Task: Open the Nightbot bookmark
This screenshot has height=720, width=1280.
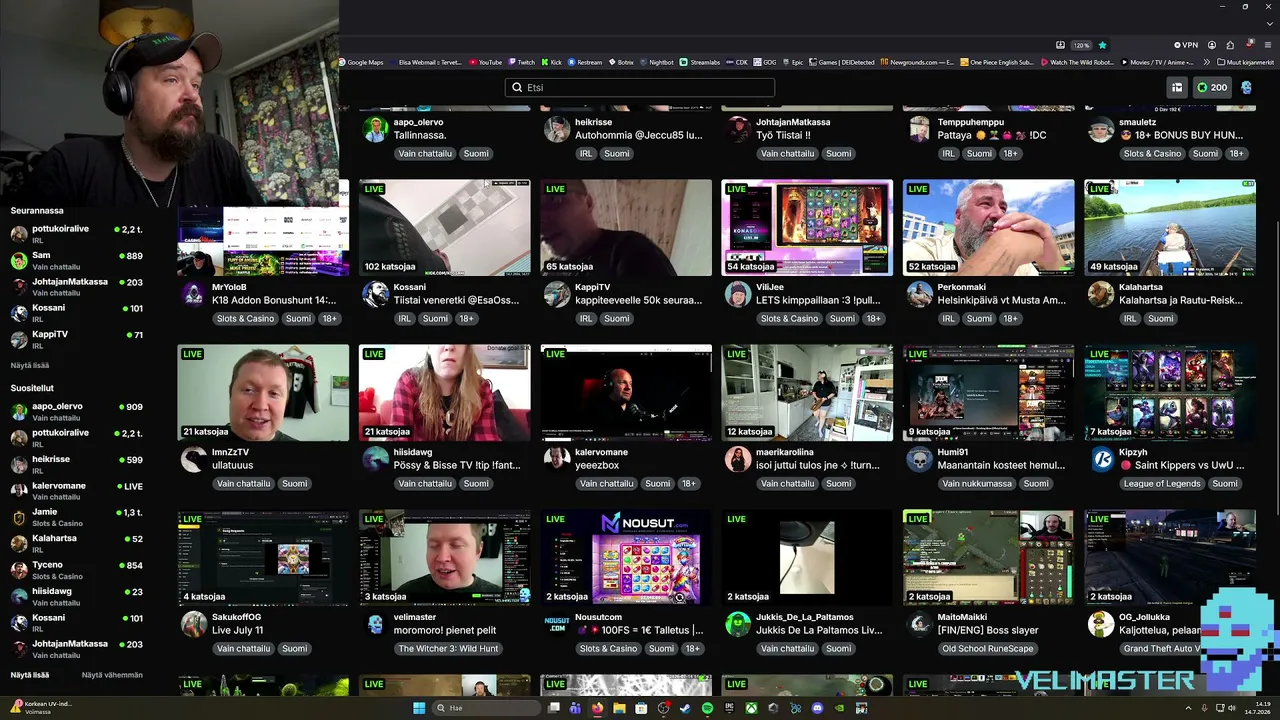Action: [657, 62]
